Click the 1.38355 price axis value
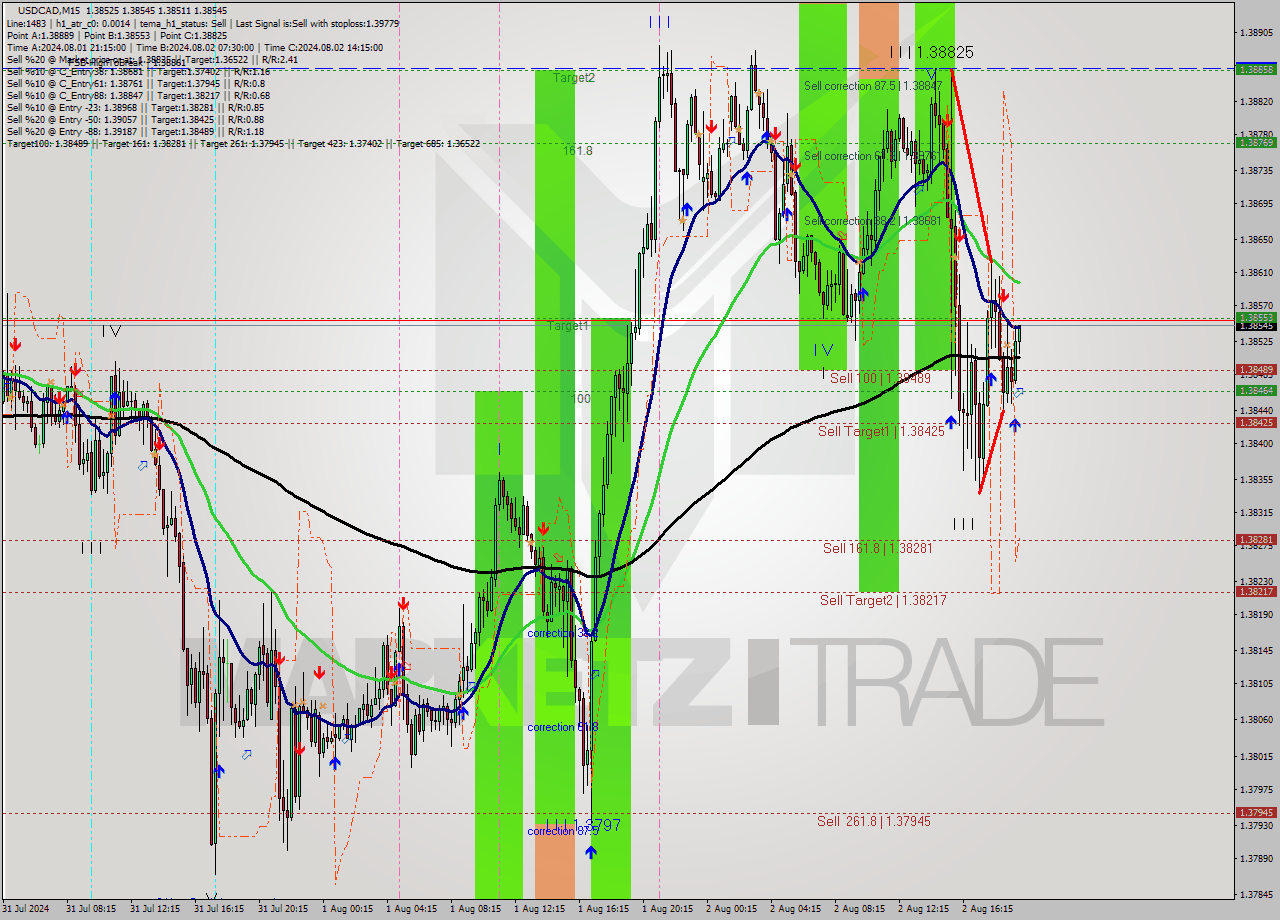Image resolution: width=1280 pixels, height=920 pixels. click(1256, 479)
